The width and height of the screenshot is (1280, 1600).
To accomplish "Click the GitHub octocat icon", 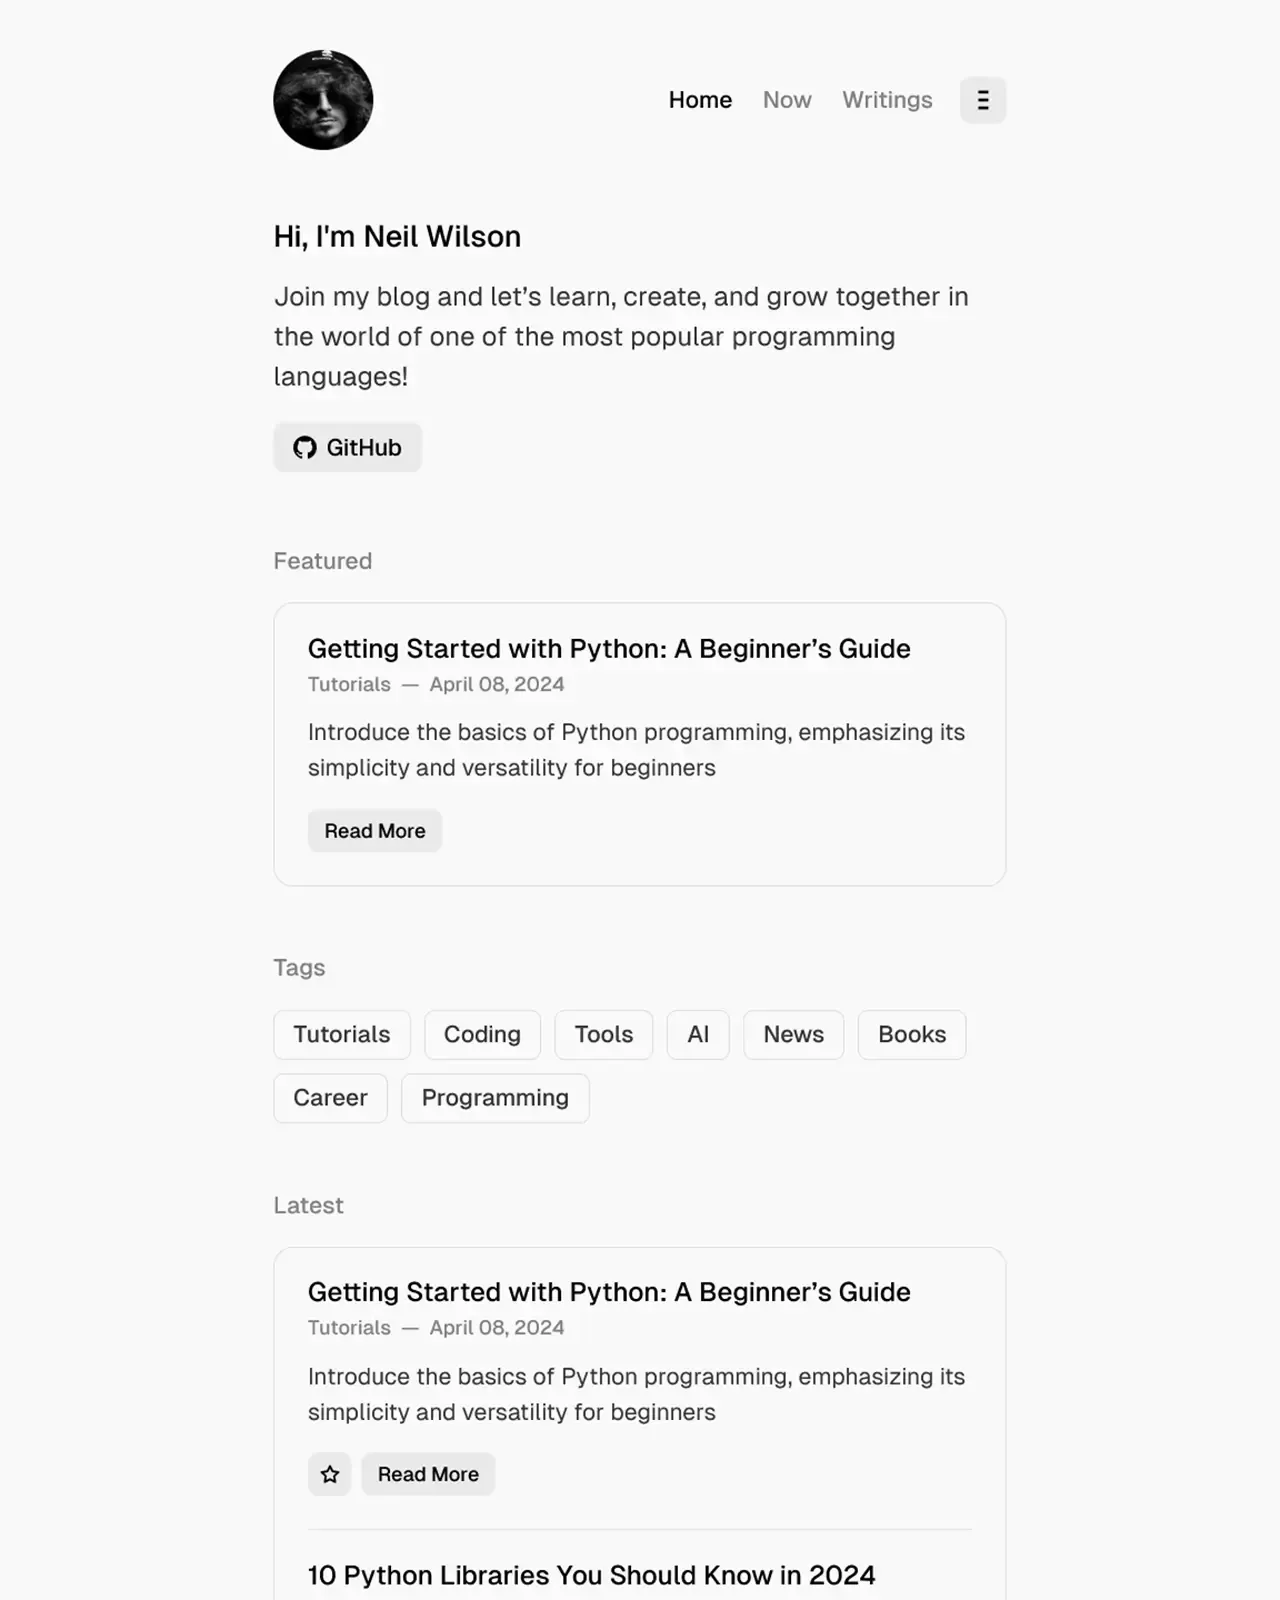I will (x=305, y=448).
